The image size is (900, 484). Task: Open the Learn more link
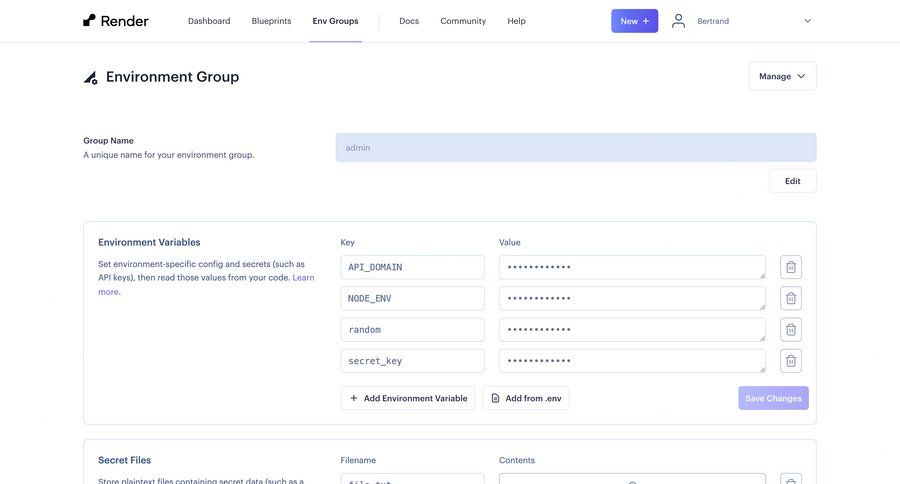coord(303,278)
